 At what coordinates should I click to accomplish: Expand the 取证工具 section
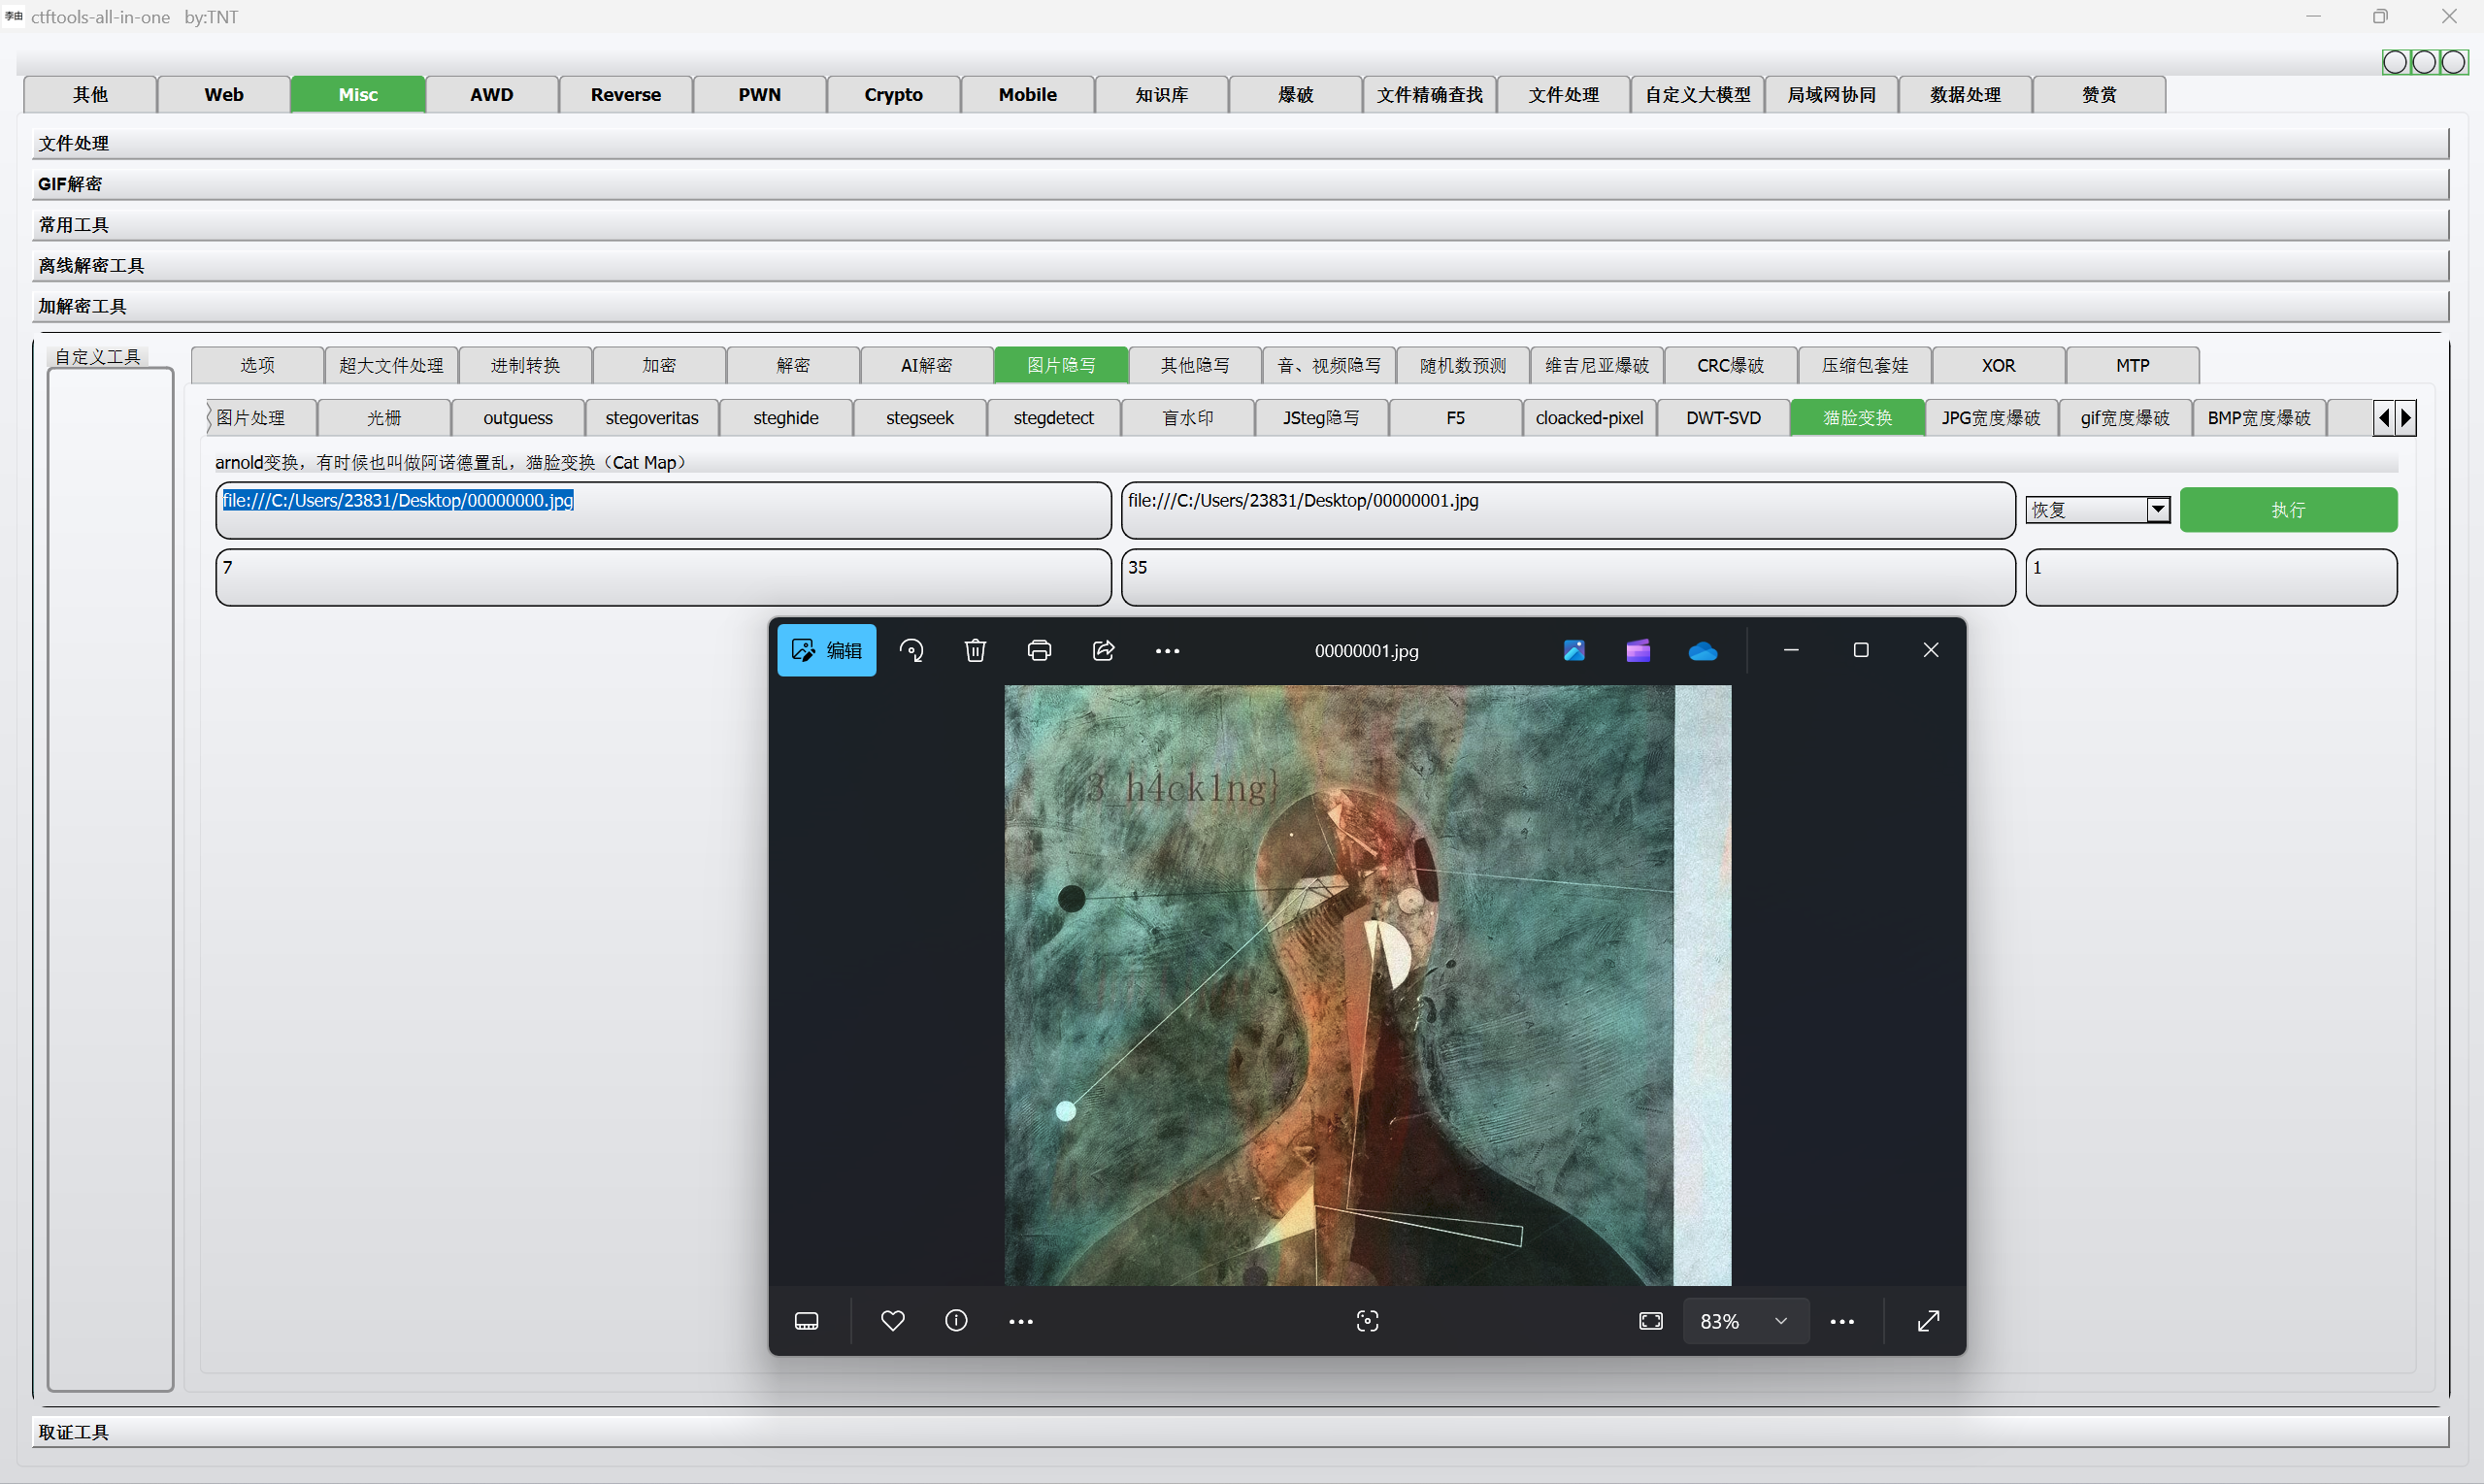click(1240, 1432)
